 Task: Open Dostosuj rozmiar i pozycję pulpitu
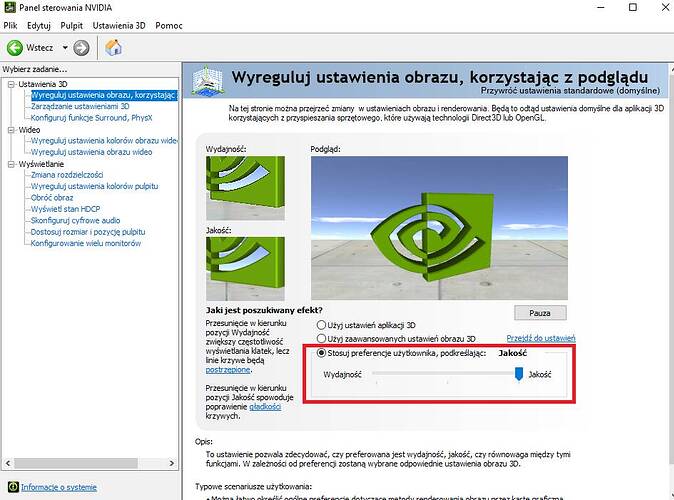click(x=88, y=232)
